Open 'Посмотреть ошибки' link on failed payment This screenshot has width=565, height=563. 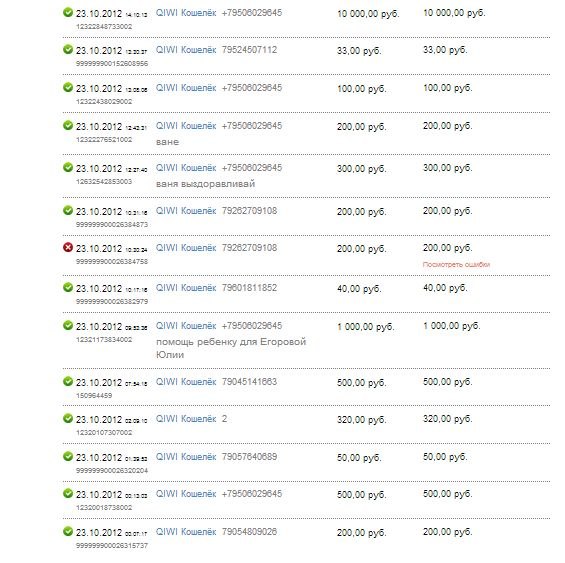click(x=456, y=265)
